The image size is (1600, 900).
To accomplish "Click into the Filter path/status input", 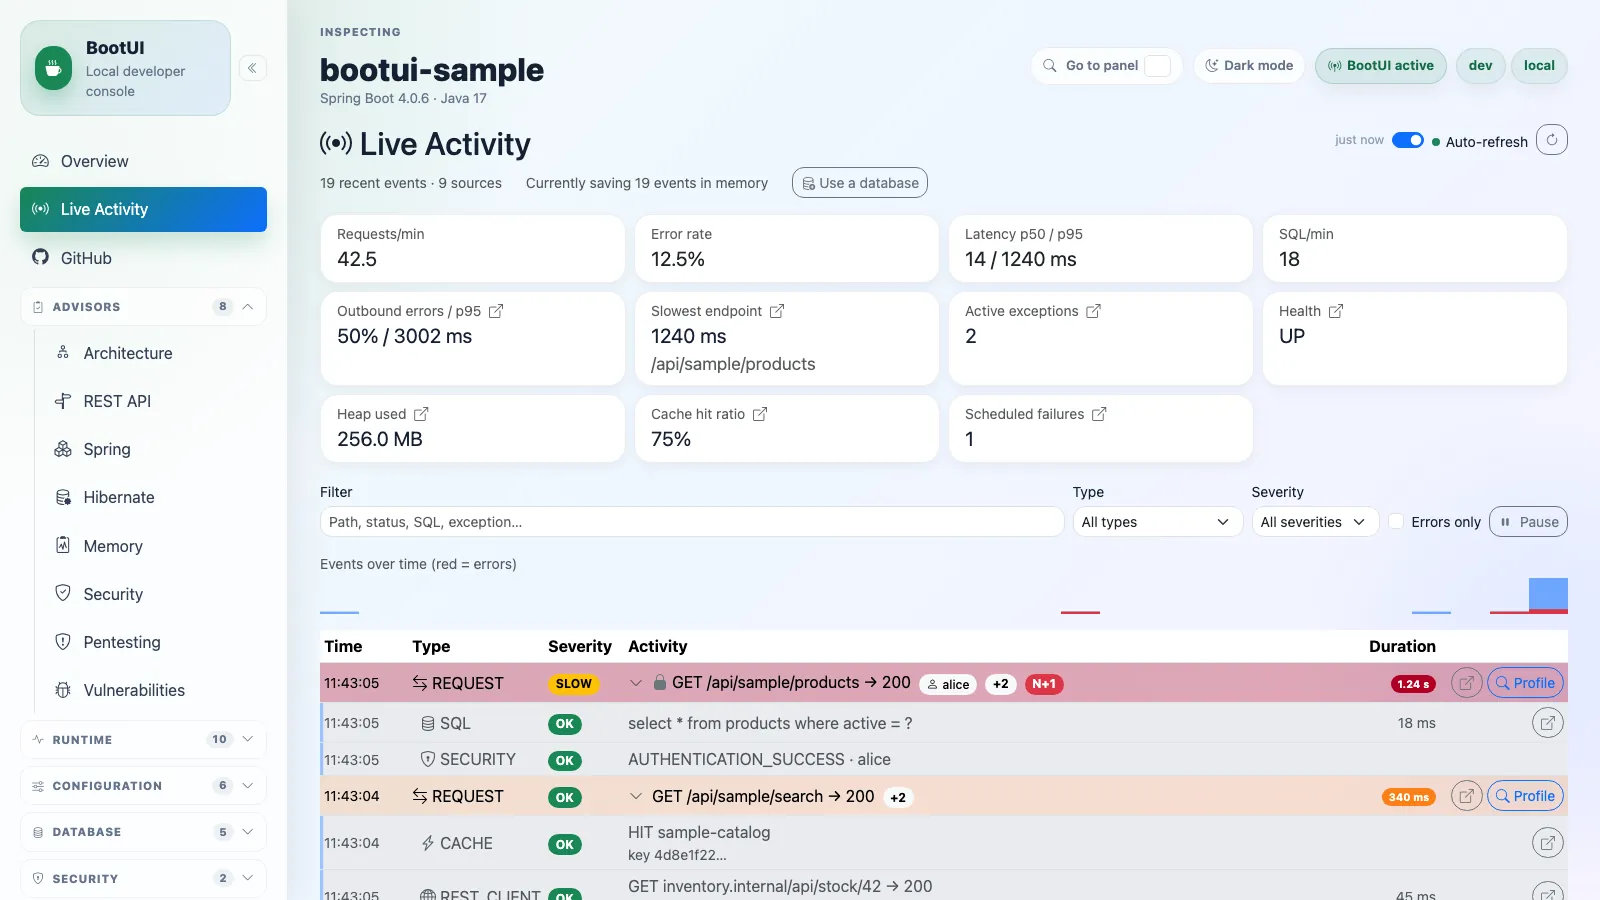I will [692, 522].
